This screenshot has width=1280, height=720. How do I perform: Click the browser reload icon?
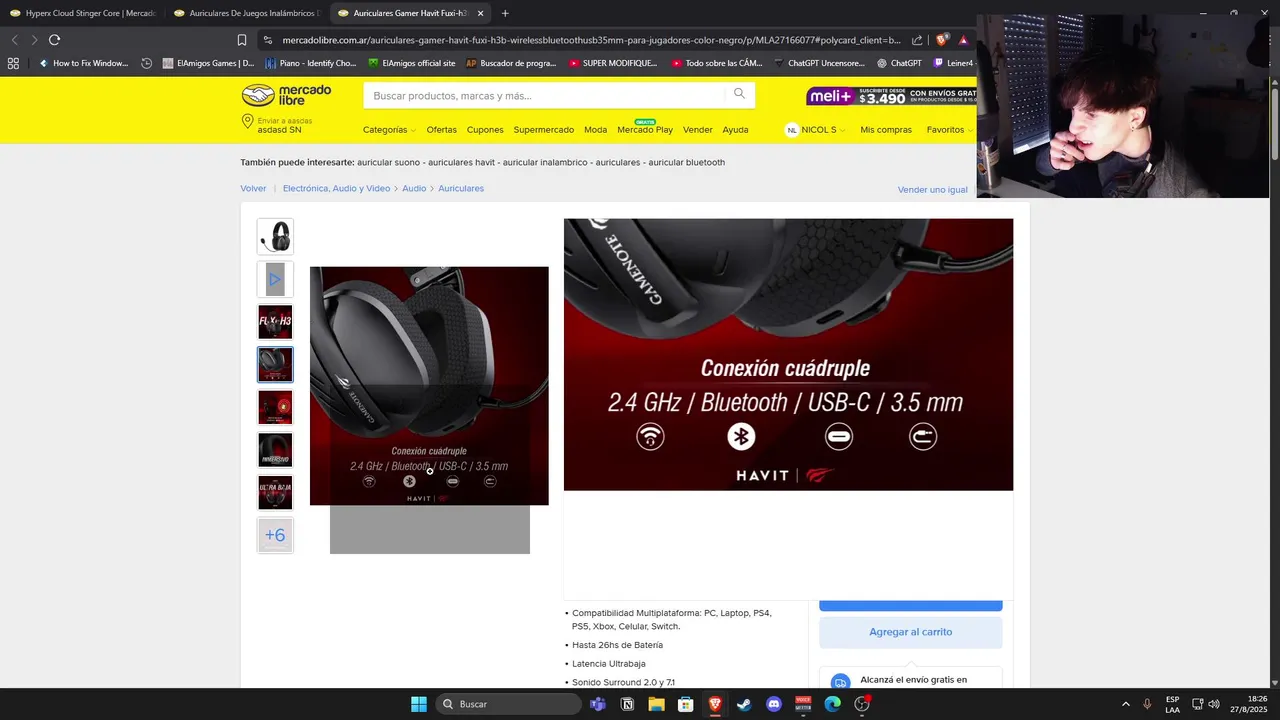[54, 40]
